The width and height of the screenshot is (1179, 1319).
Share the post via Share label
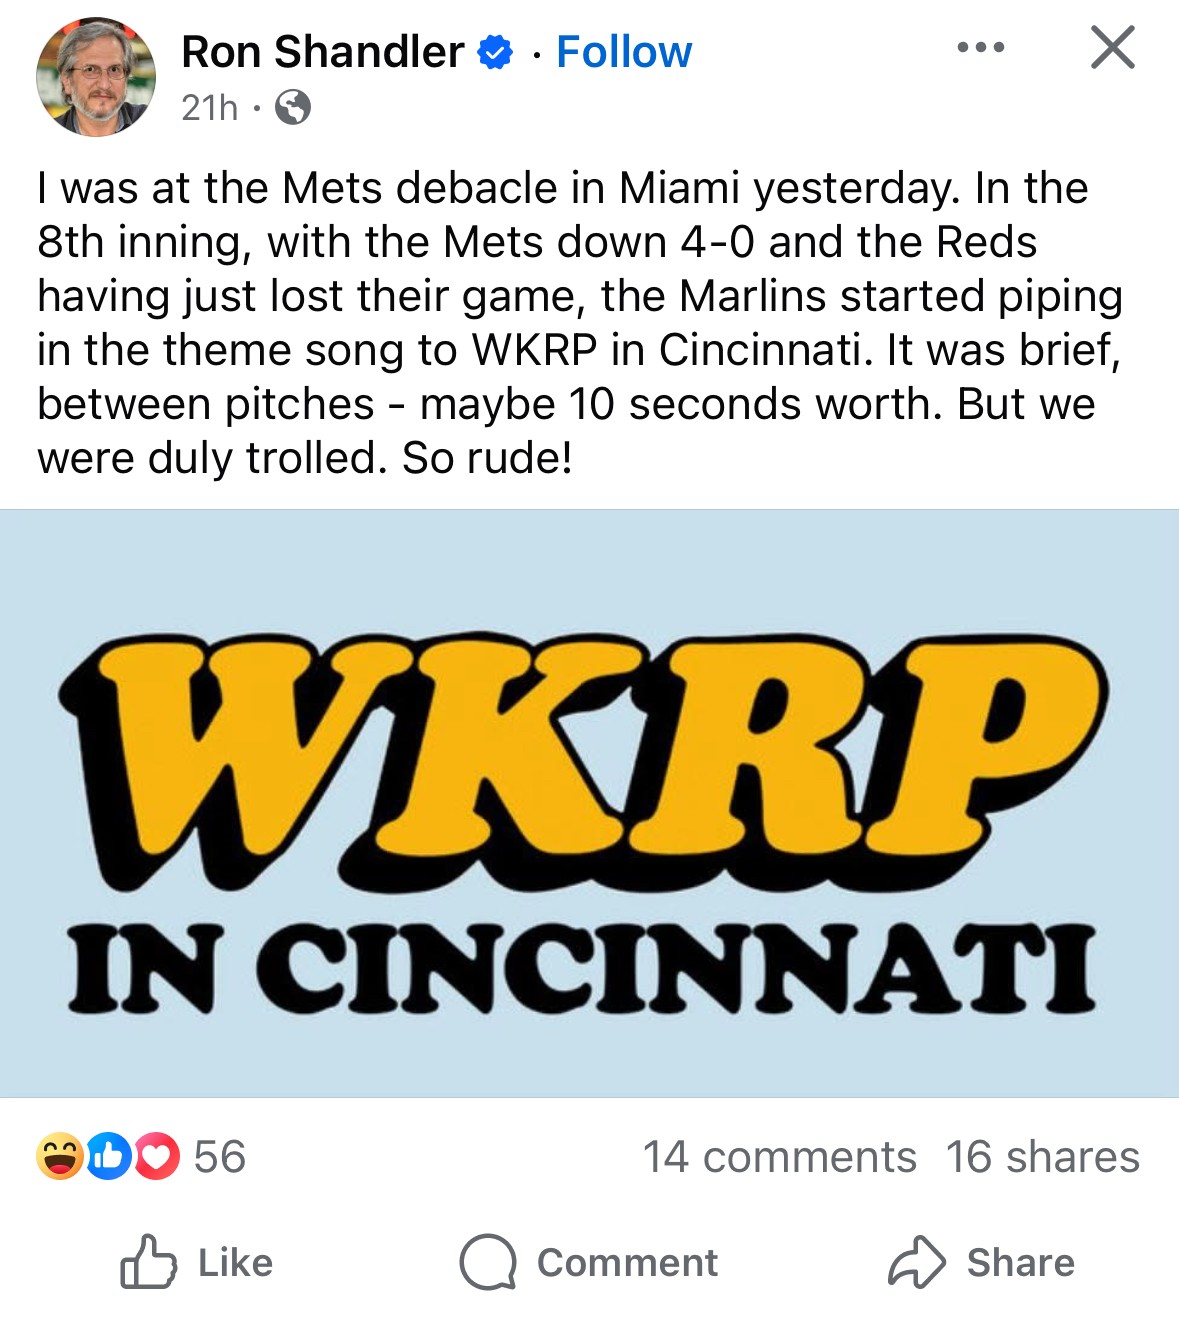(x=1020, y=1263)
